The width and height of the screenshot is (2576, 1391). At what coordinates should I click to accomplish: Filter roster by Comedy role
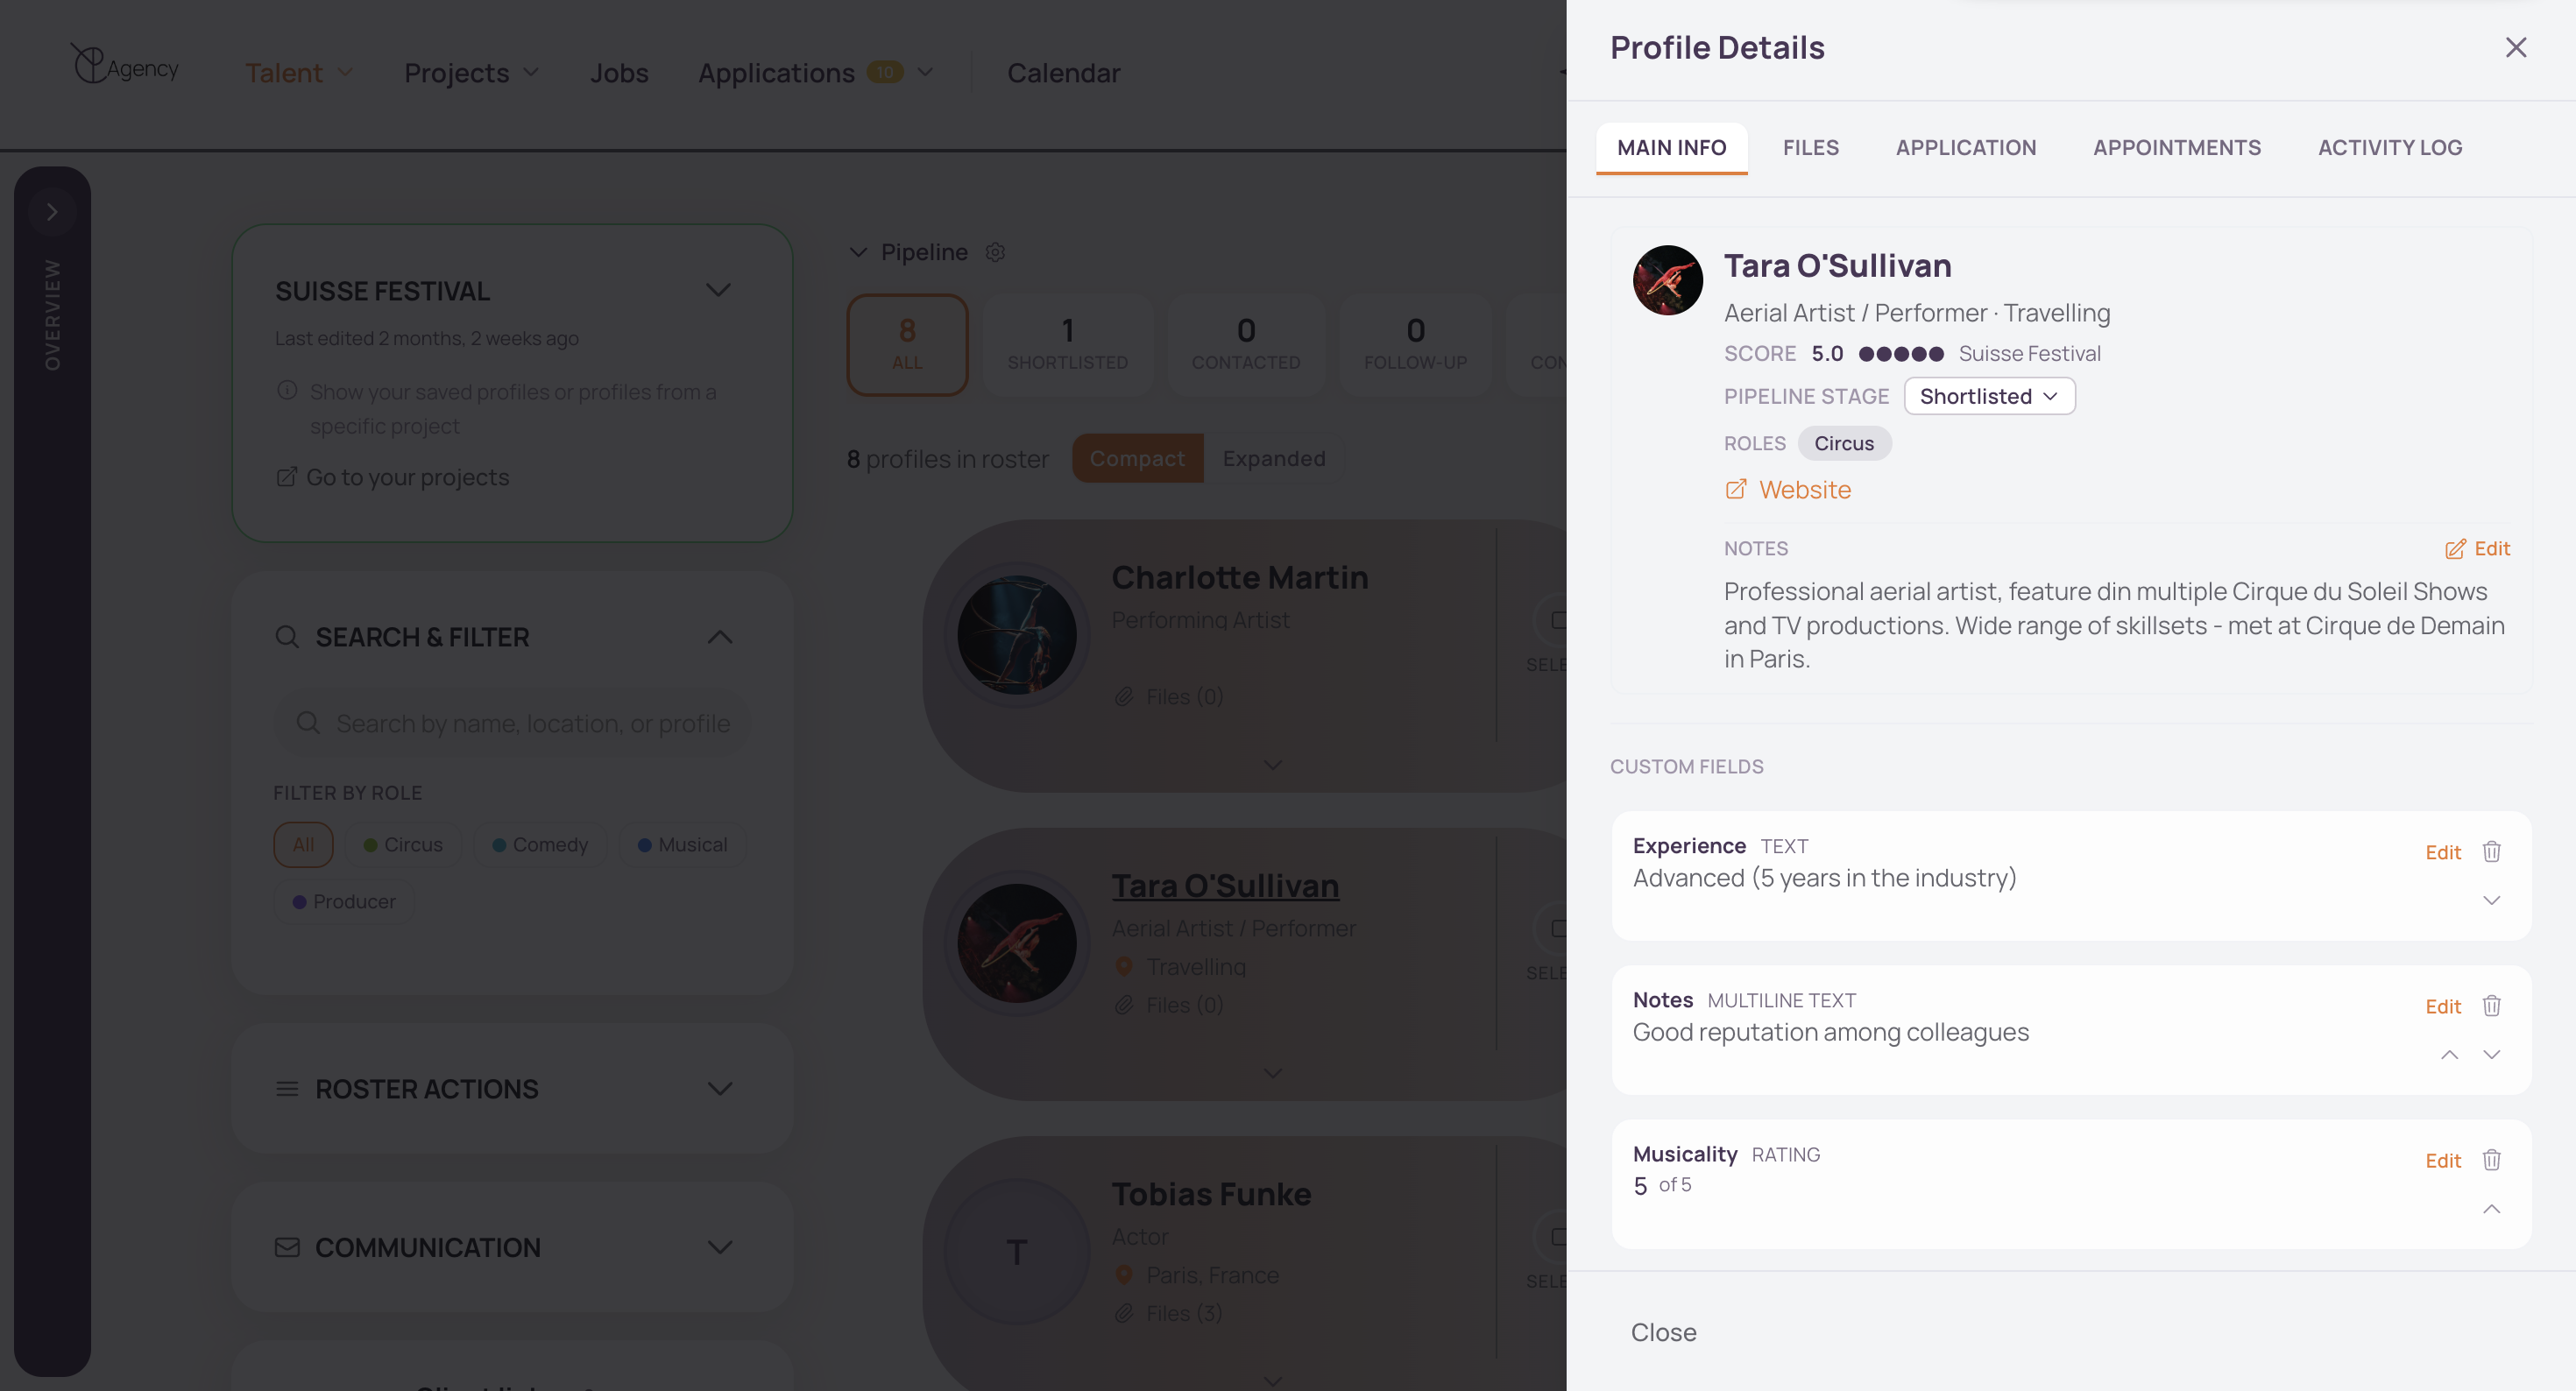pyautogui.click(x=539, y=845)
